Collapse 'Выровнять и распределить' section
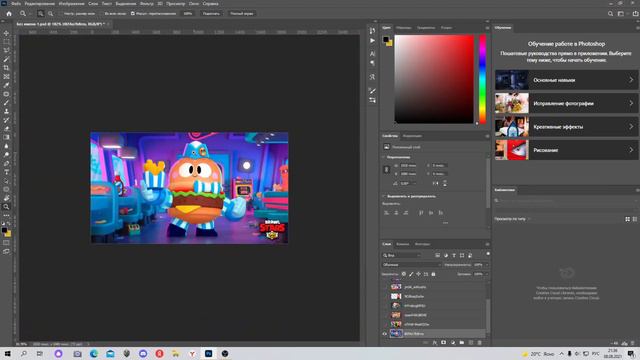This screenshot has height=360, width=640. 384,196
